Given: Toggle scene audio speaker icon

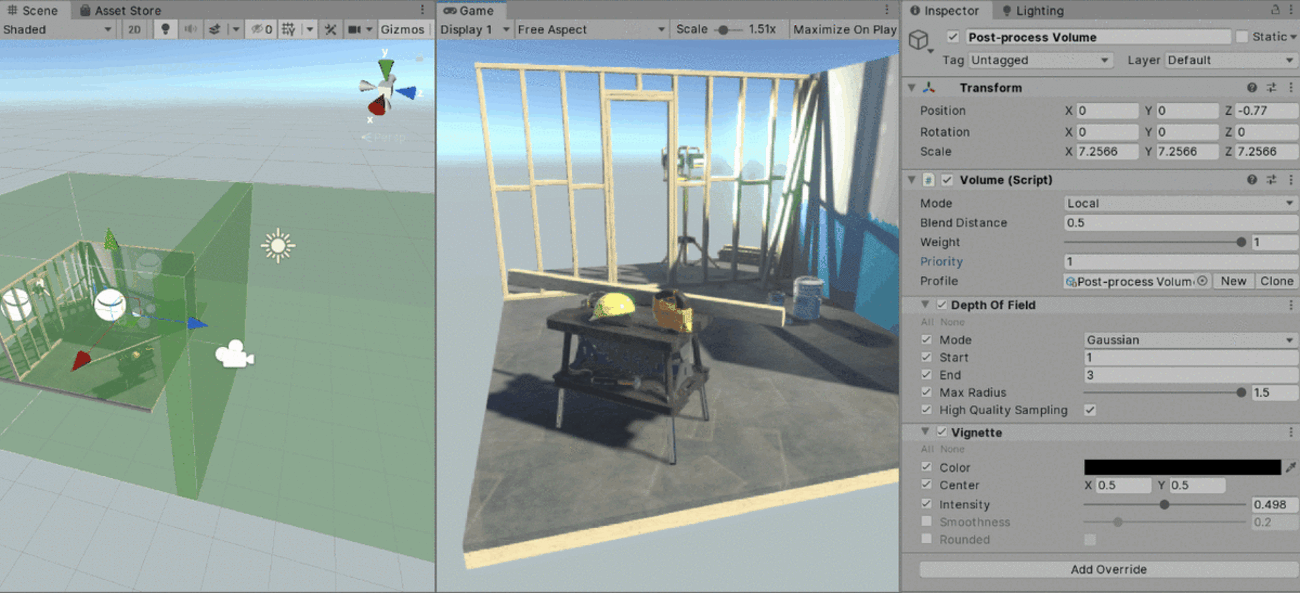Looking at the screenshot, I should click(x=189, y=29).
